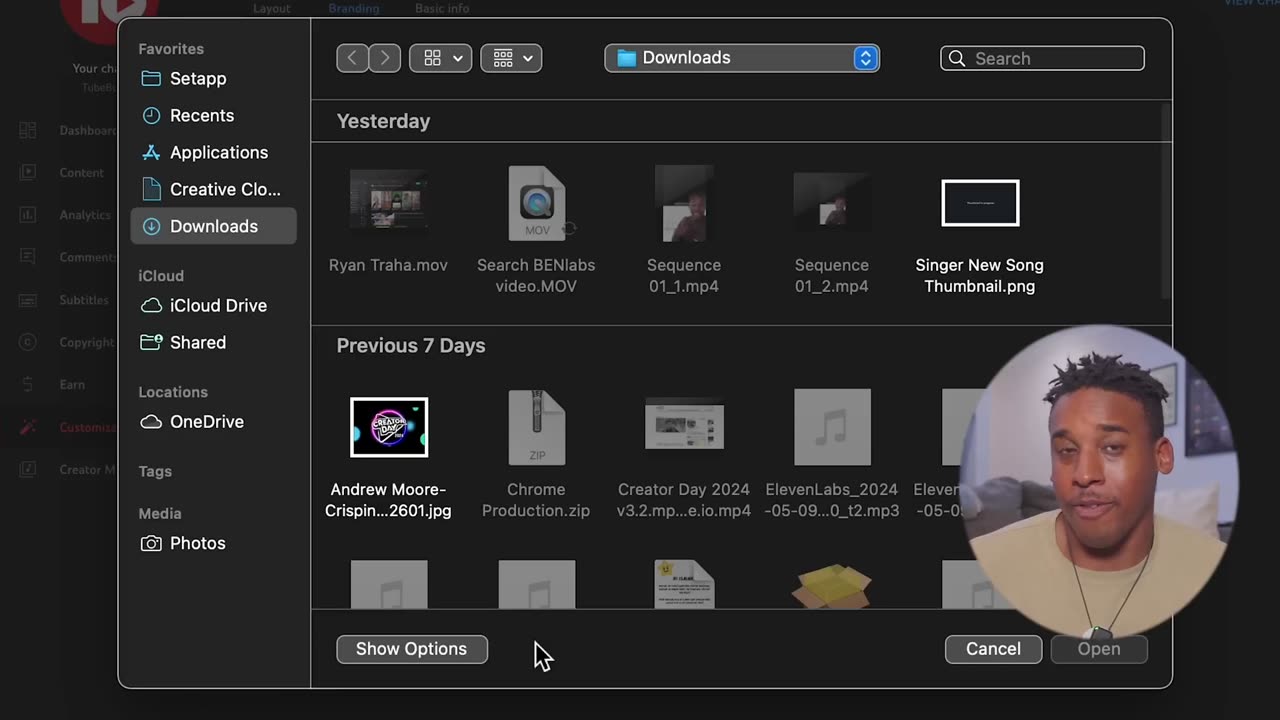Viewport: 1280px width, 720px height.
Task: Click the Photos camera icon
Action: [x=151, y=543]
